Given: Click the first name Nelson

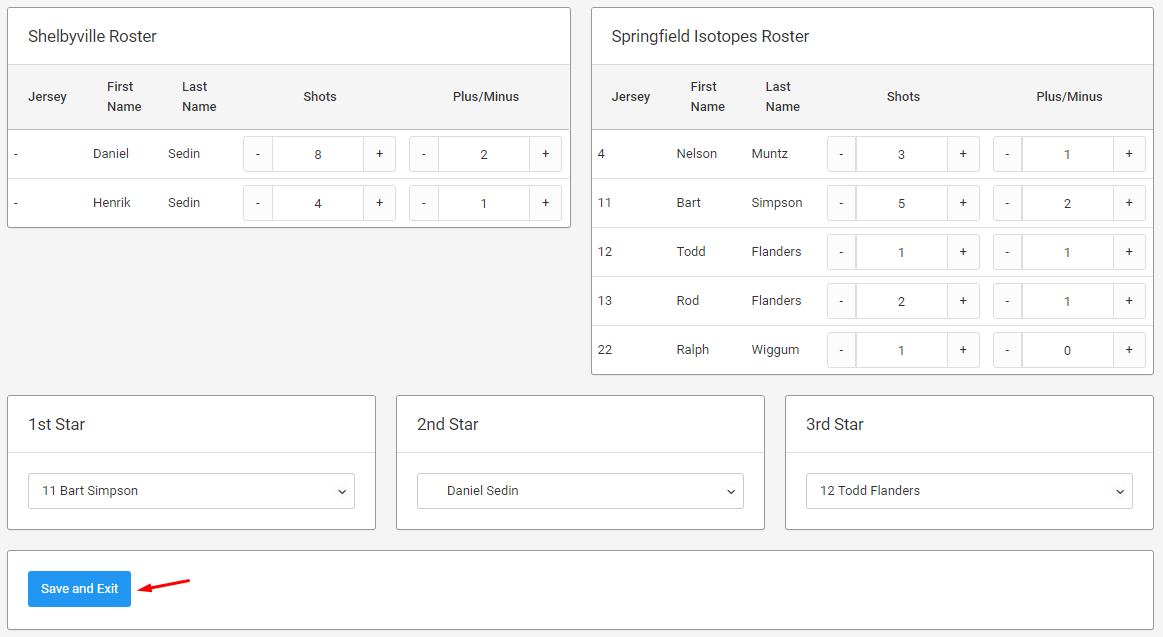Looking at the screenshot, I should (x=696, y=154).
